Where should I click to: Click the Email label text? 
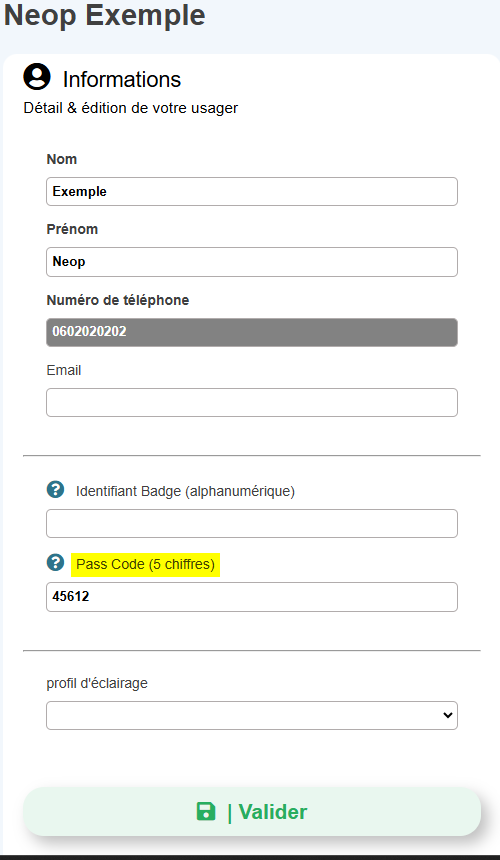[64, 370]
